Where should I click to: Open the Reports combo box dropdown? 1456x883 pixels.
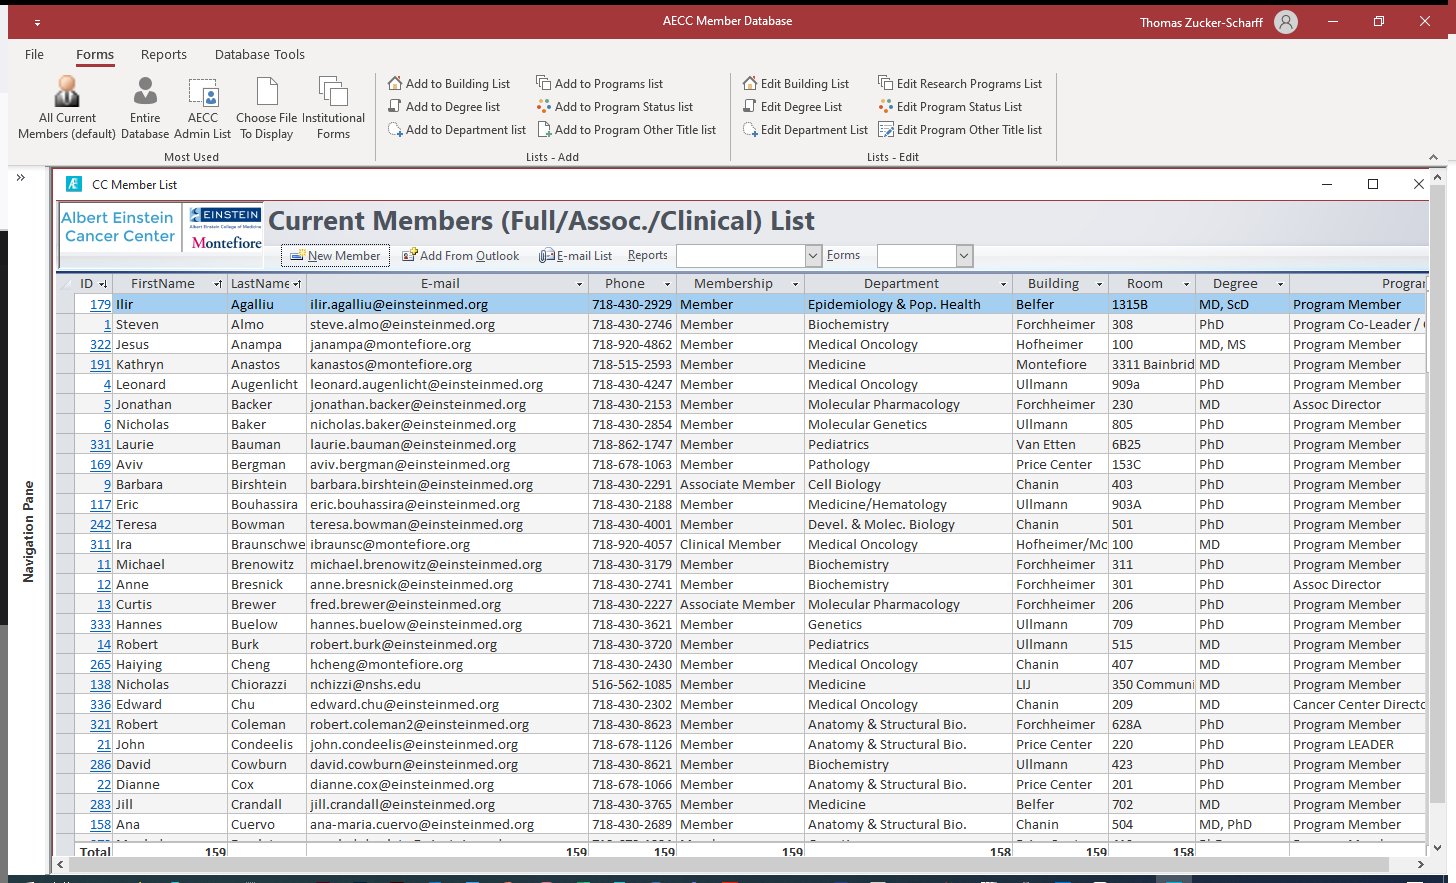pyautogui.click(x=813, y=256)
